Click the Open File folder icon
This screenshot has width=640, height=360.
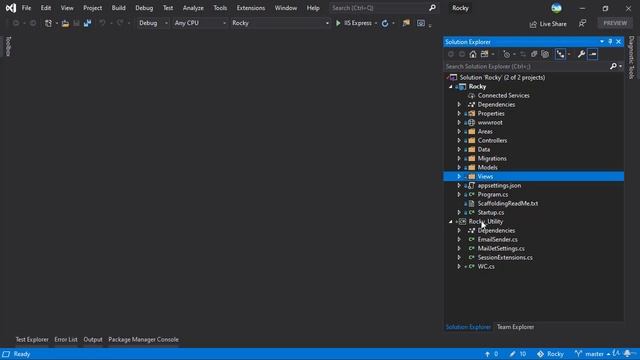coord(65,23)
